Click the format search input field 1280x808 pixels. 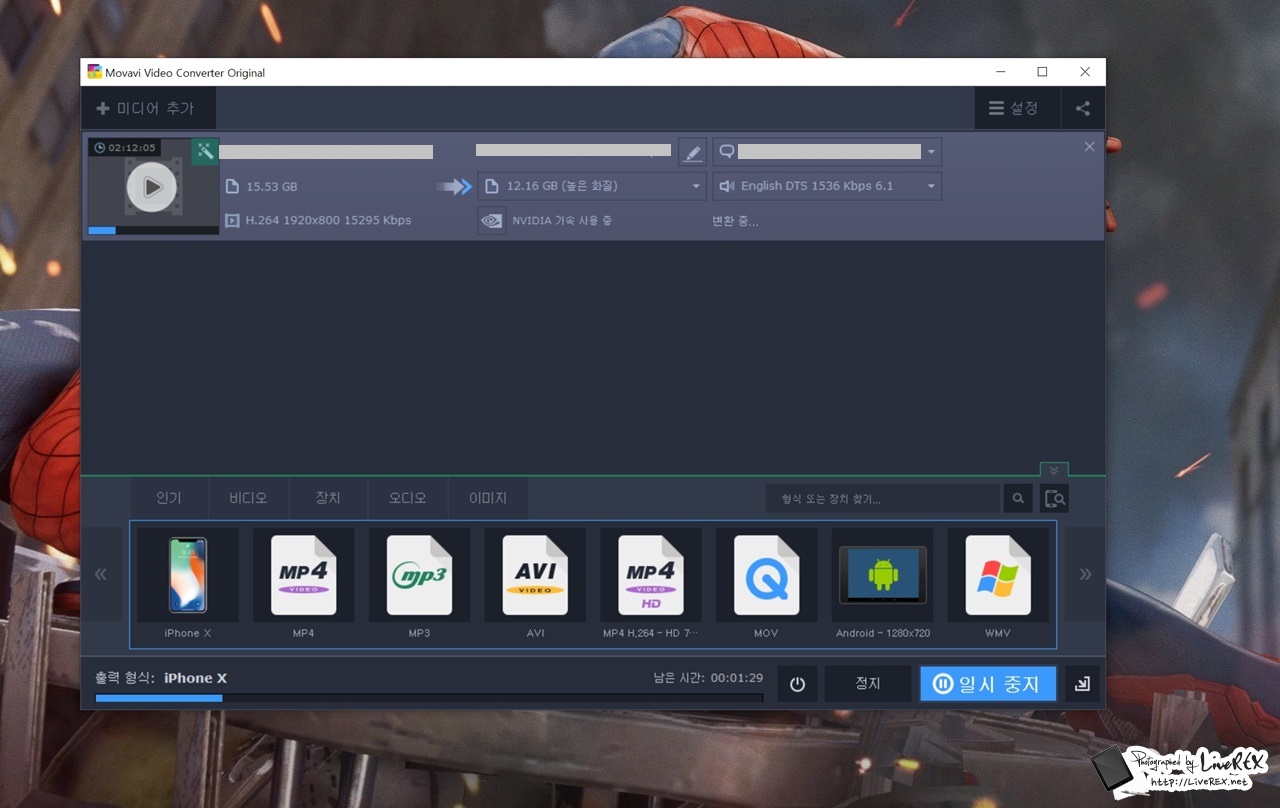click(x=883, y=498)
